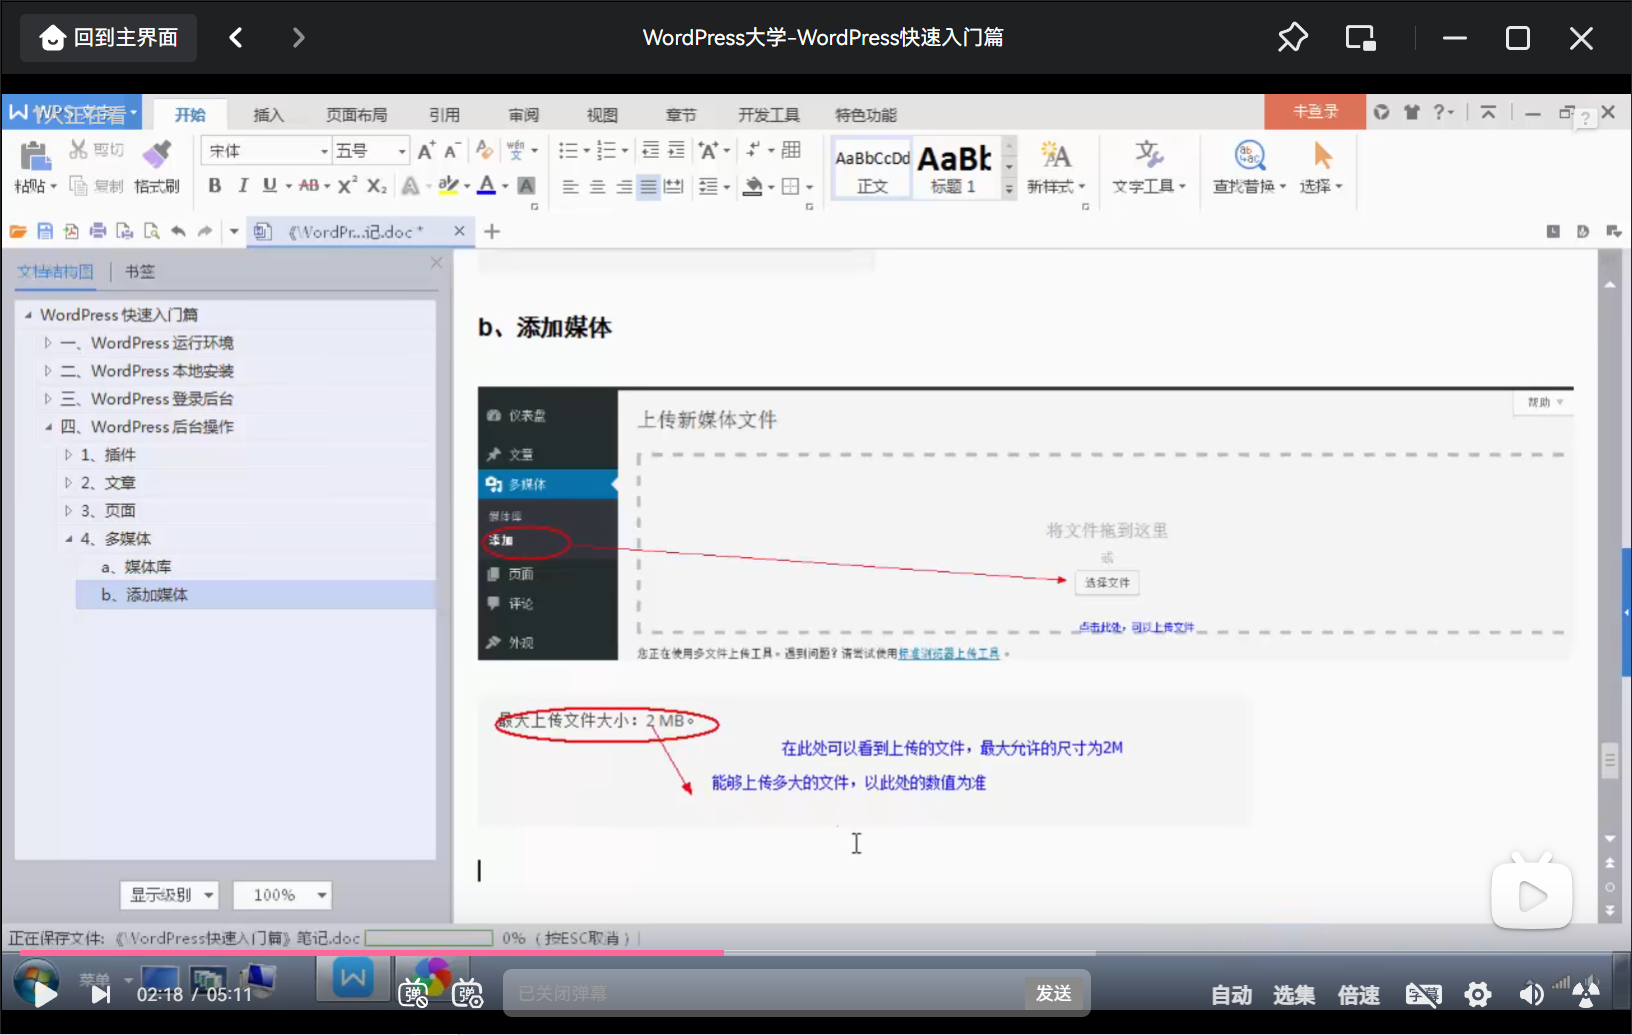Image resolution: width=1632 pixels, height=1035 pixels.
Task: Open 查找替换 find and replace
Action: click(1249, 167)
